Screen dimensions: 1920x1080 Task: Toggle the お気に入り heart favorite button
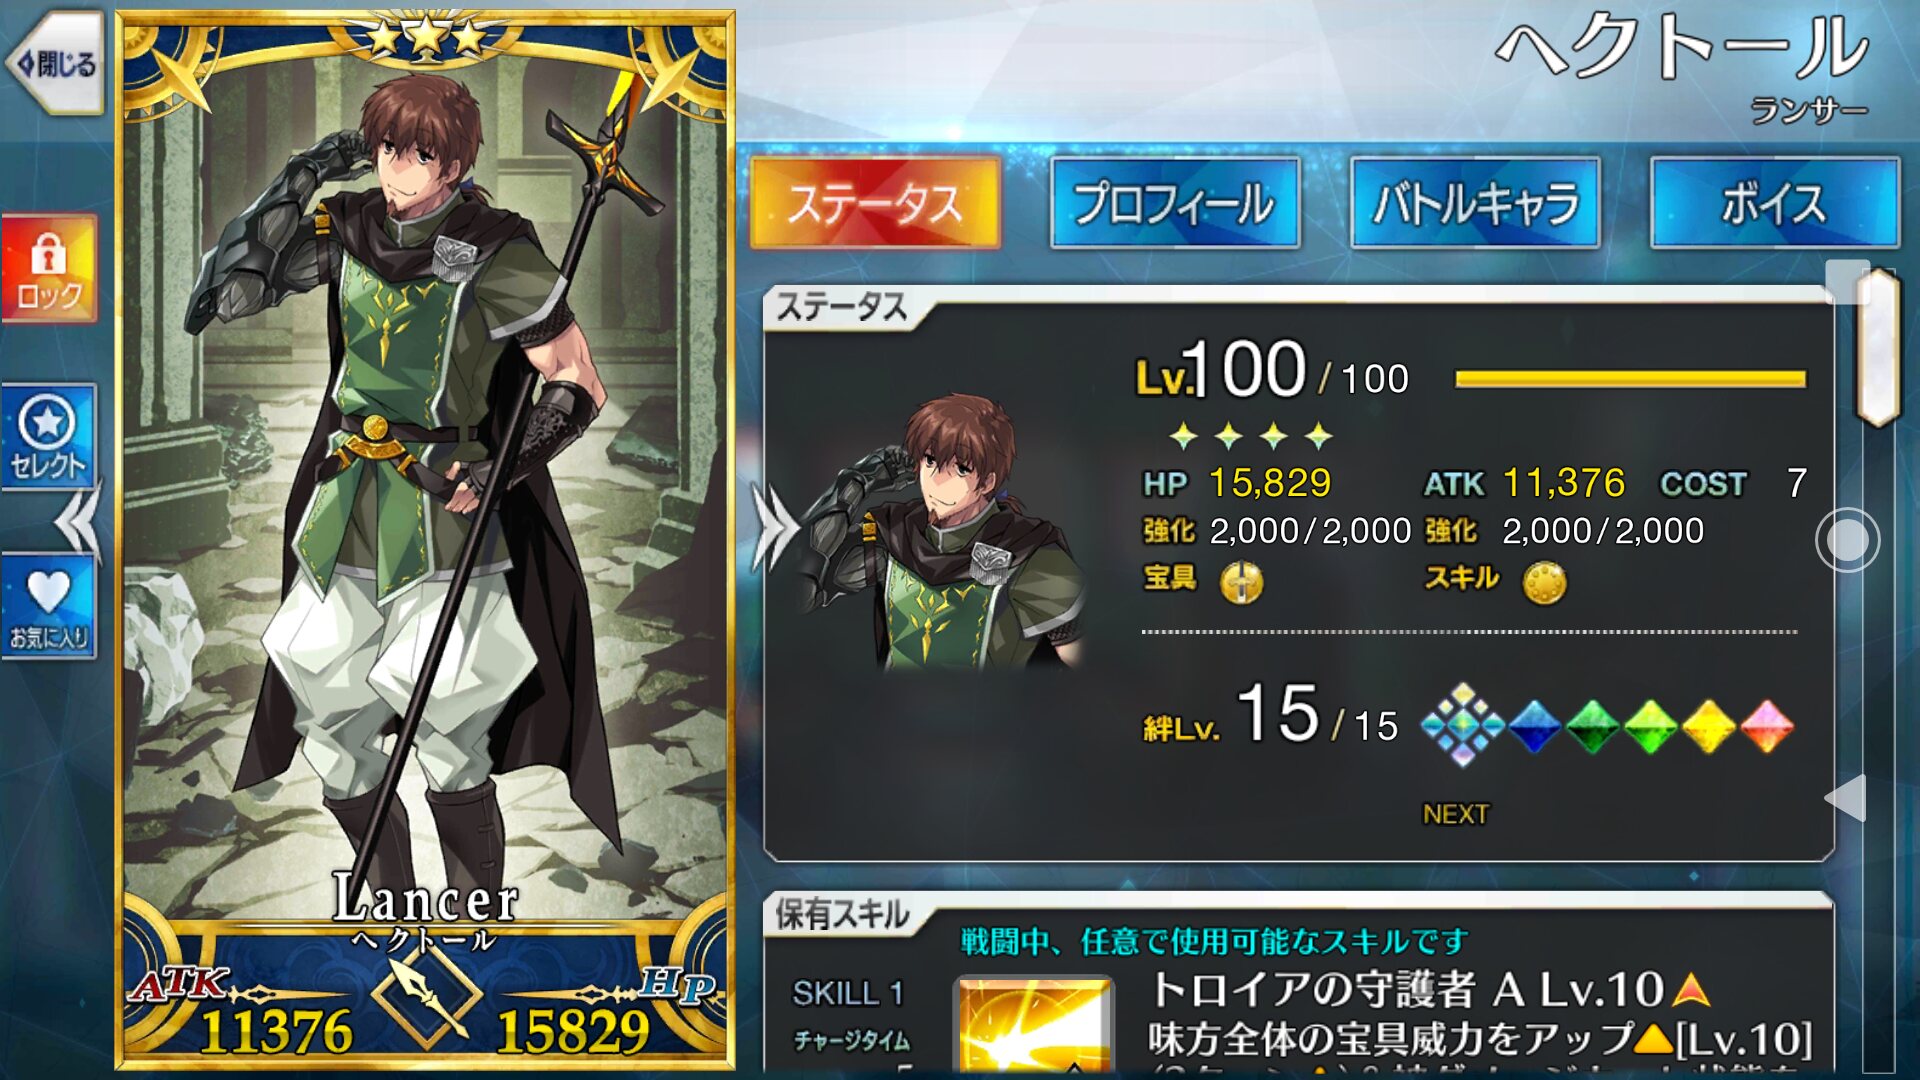click(49, 607)
